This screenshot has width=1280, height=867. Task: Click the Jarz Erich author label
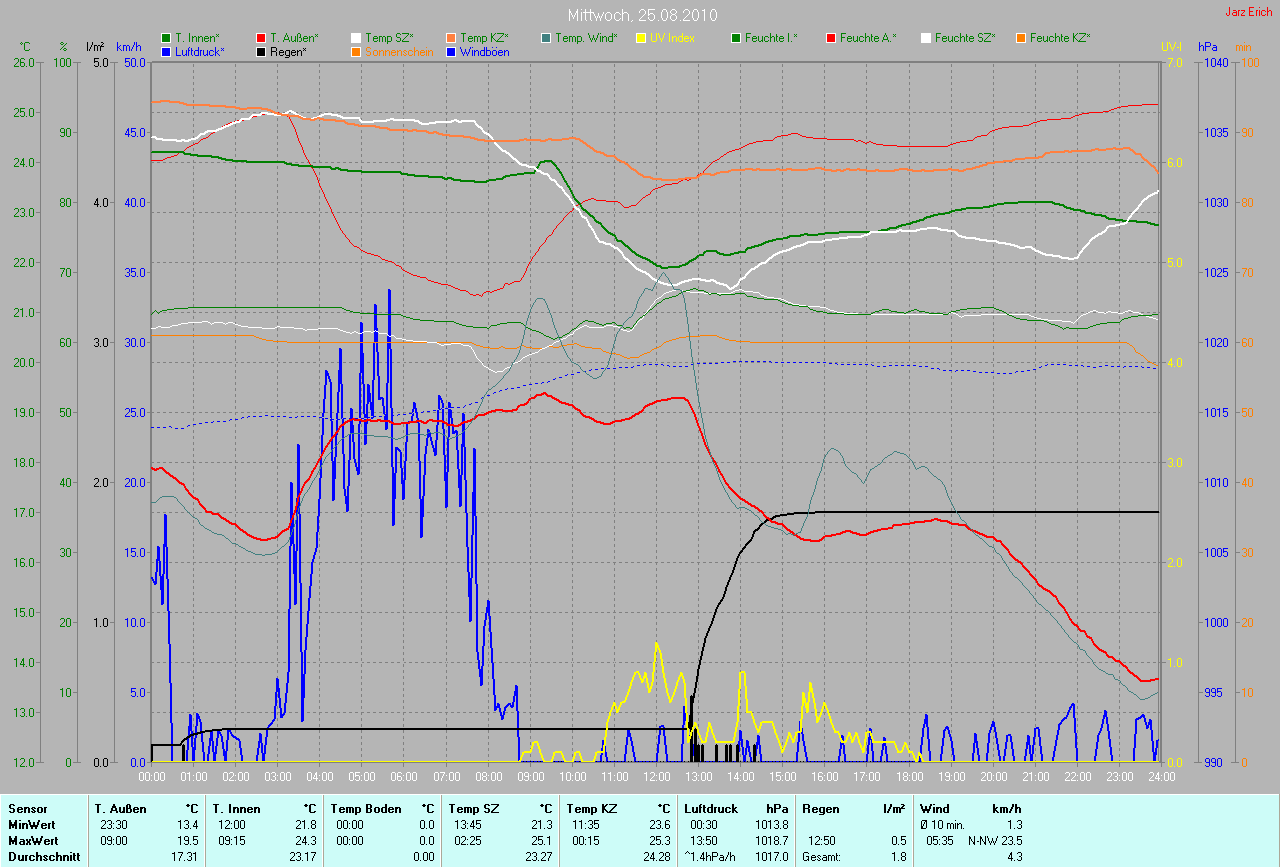tap(1250, 12)
